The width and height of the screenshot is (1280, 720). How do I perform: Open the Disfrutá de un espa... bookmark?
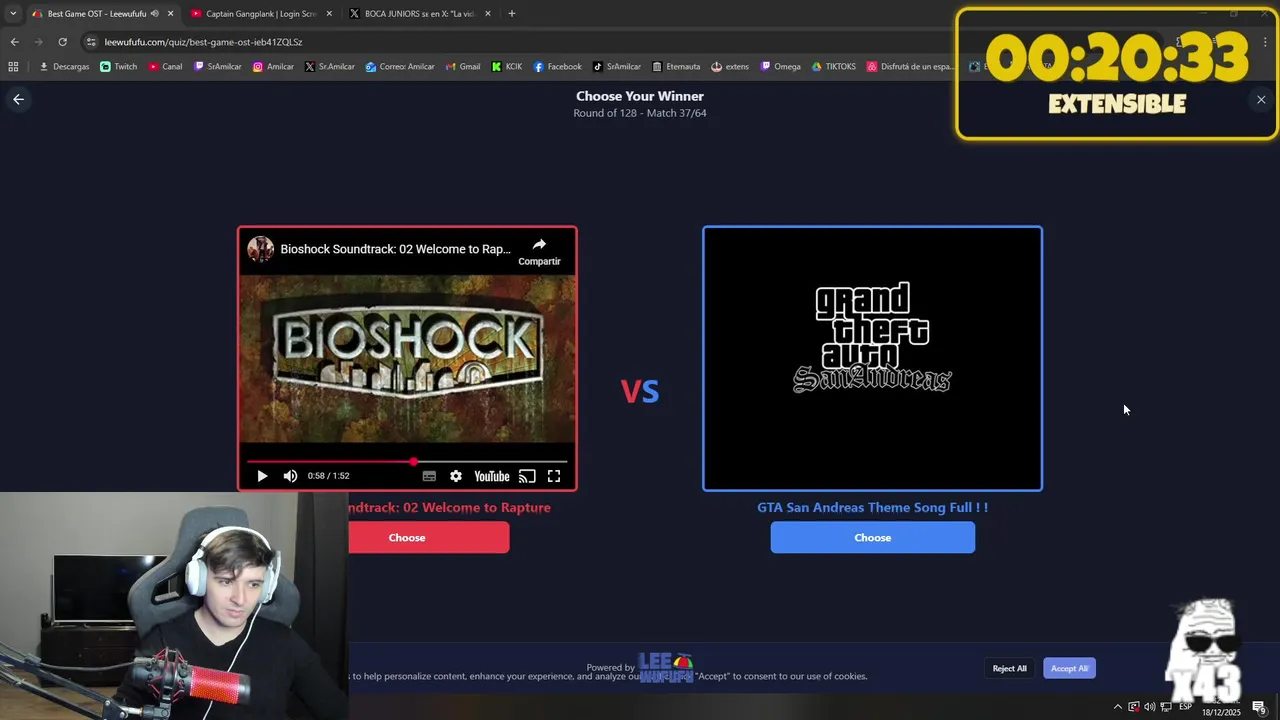click(910, 67)
